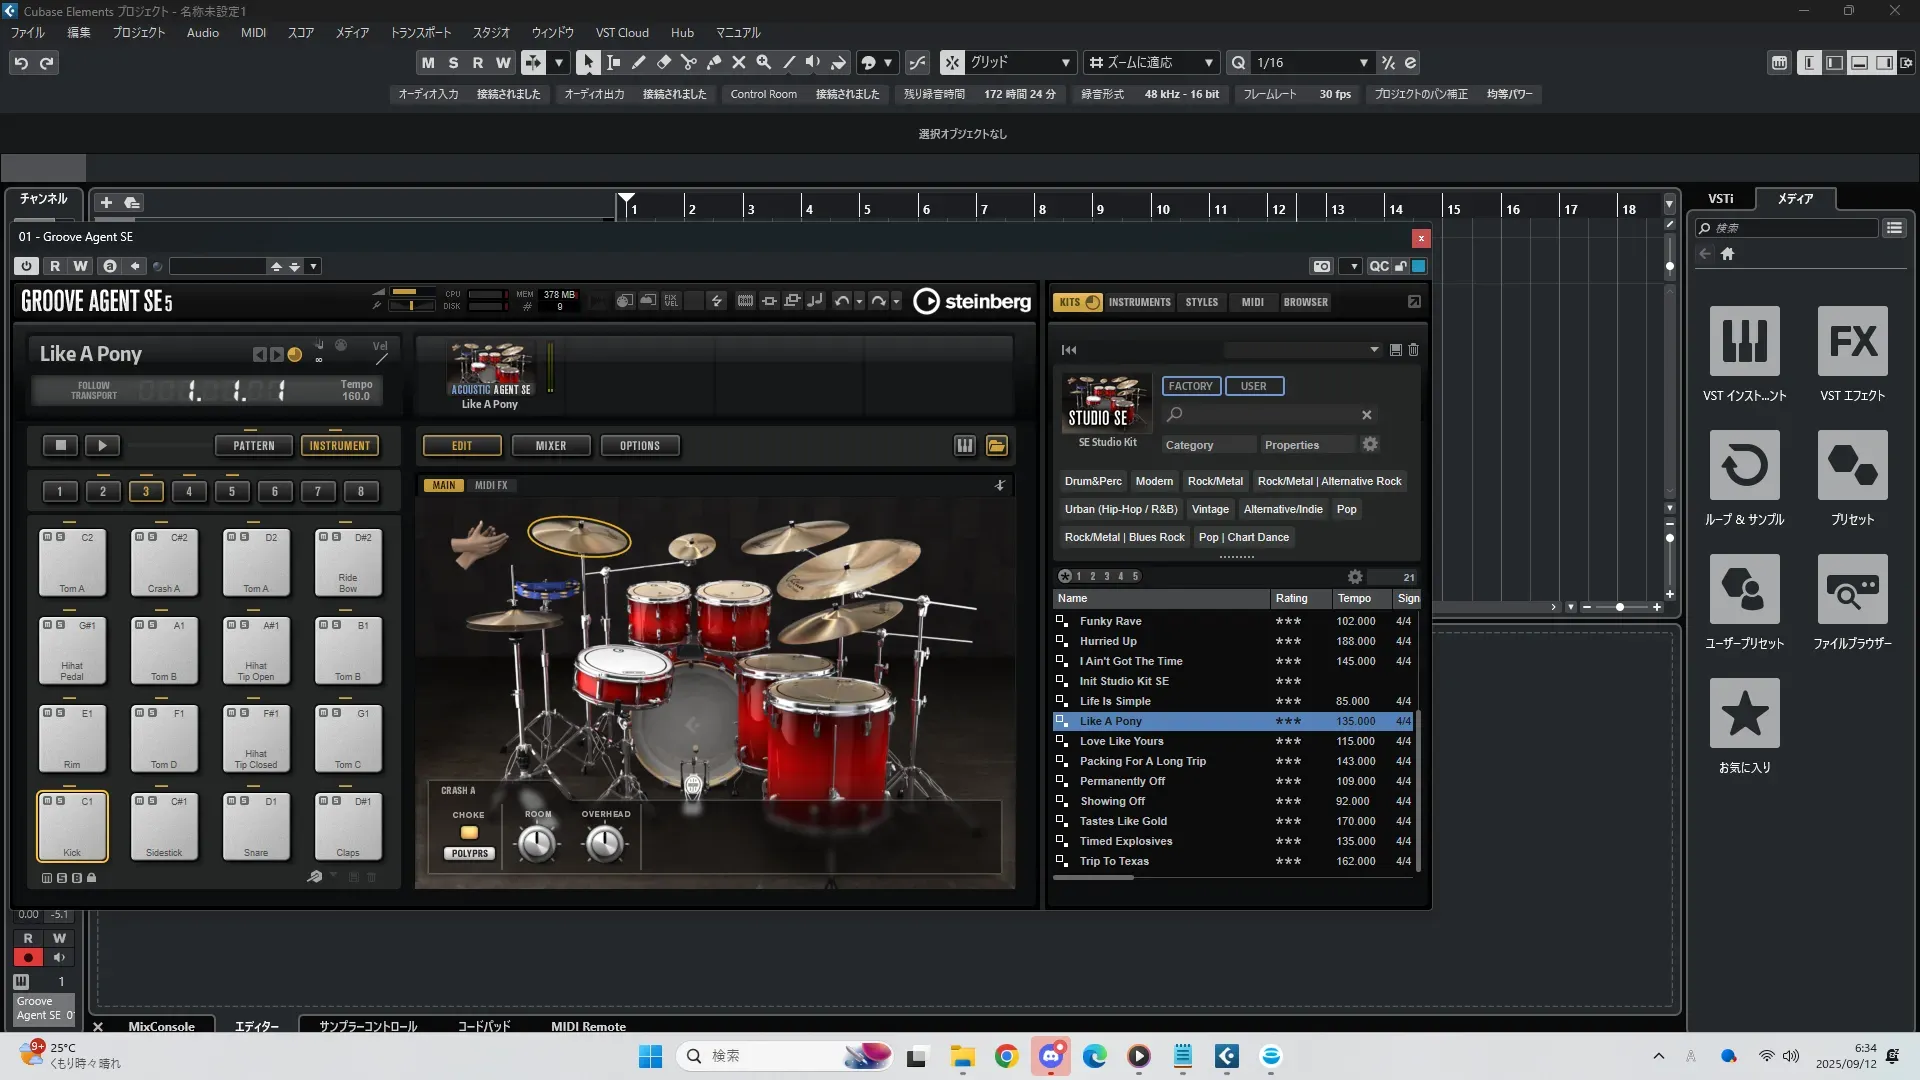Select the Mute X tool

click(739, 62)
